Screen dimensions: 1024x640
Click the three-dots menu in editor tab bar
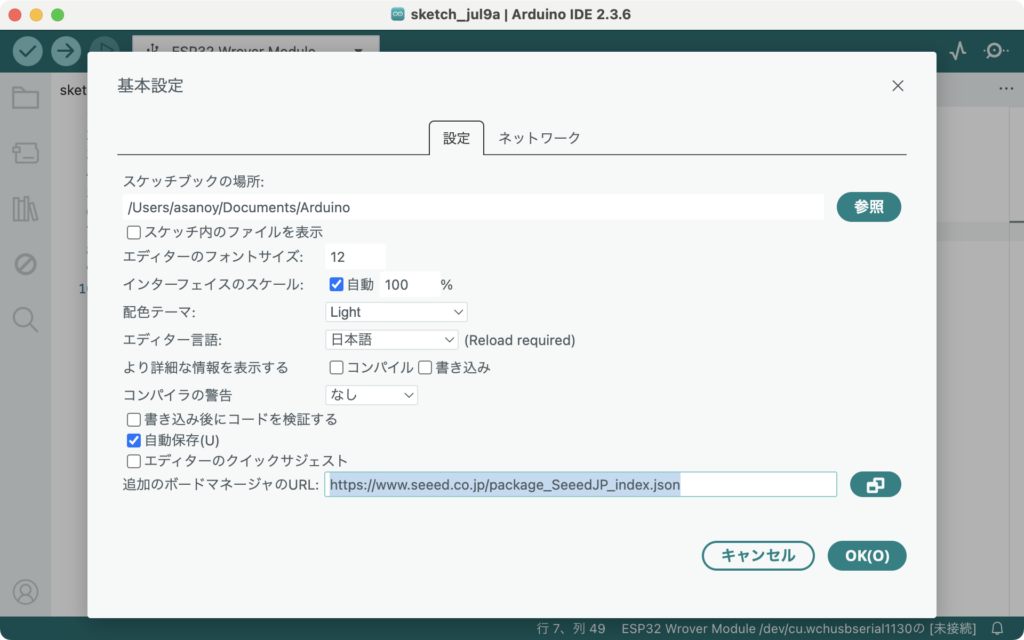click(x=1006, y=89)
